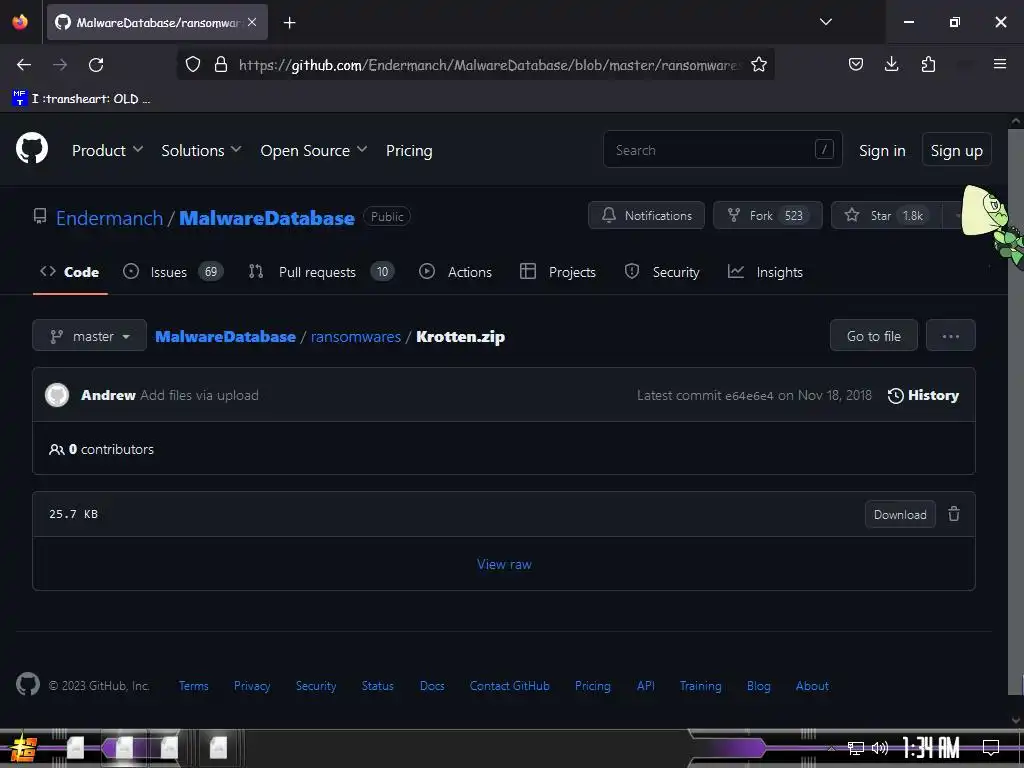Open the Docs footer link

coord(432,686)
